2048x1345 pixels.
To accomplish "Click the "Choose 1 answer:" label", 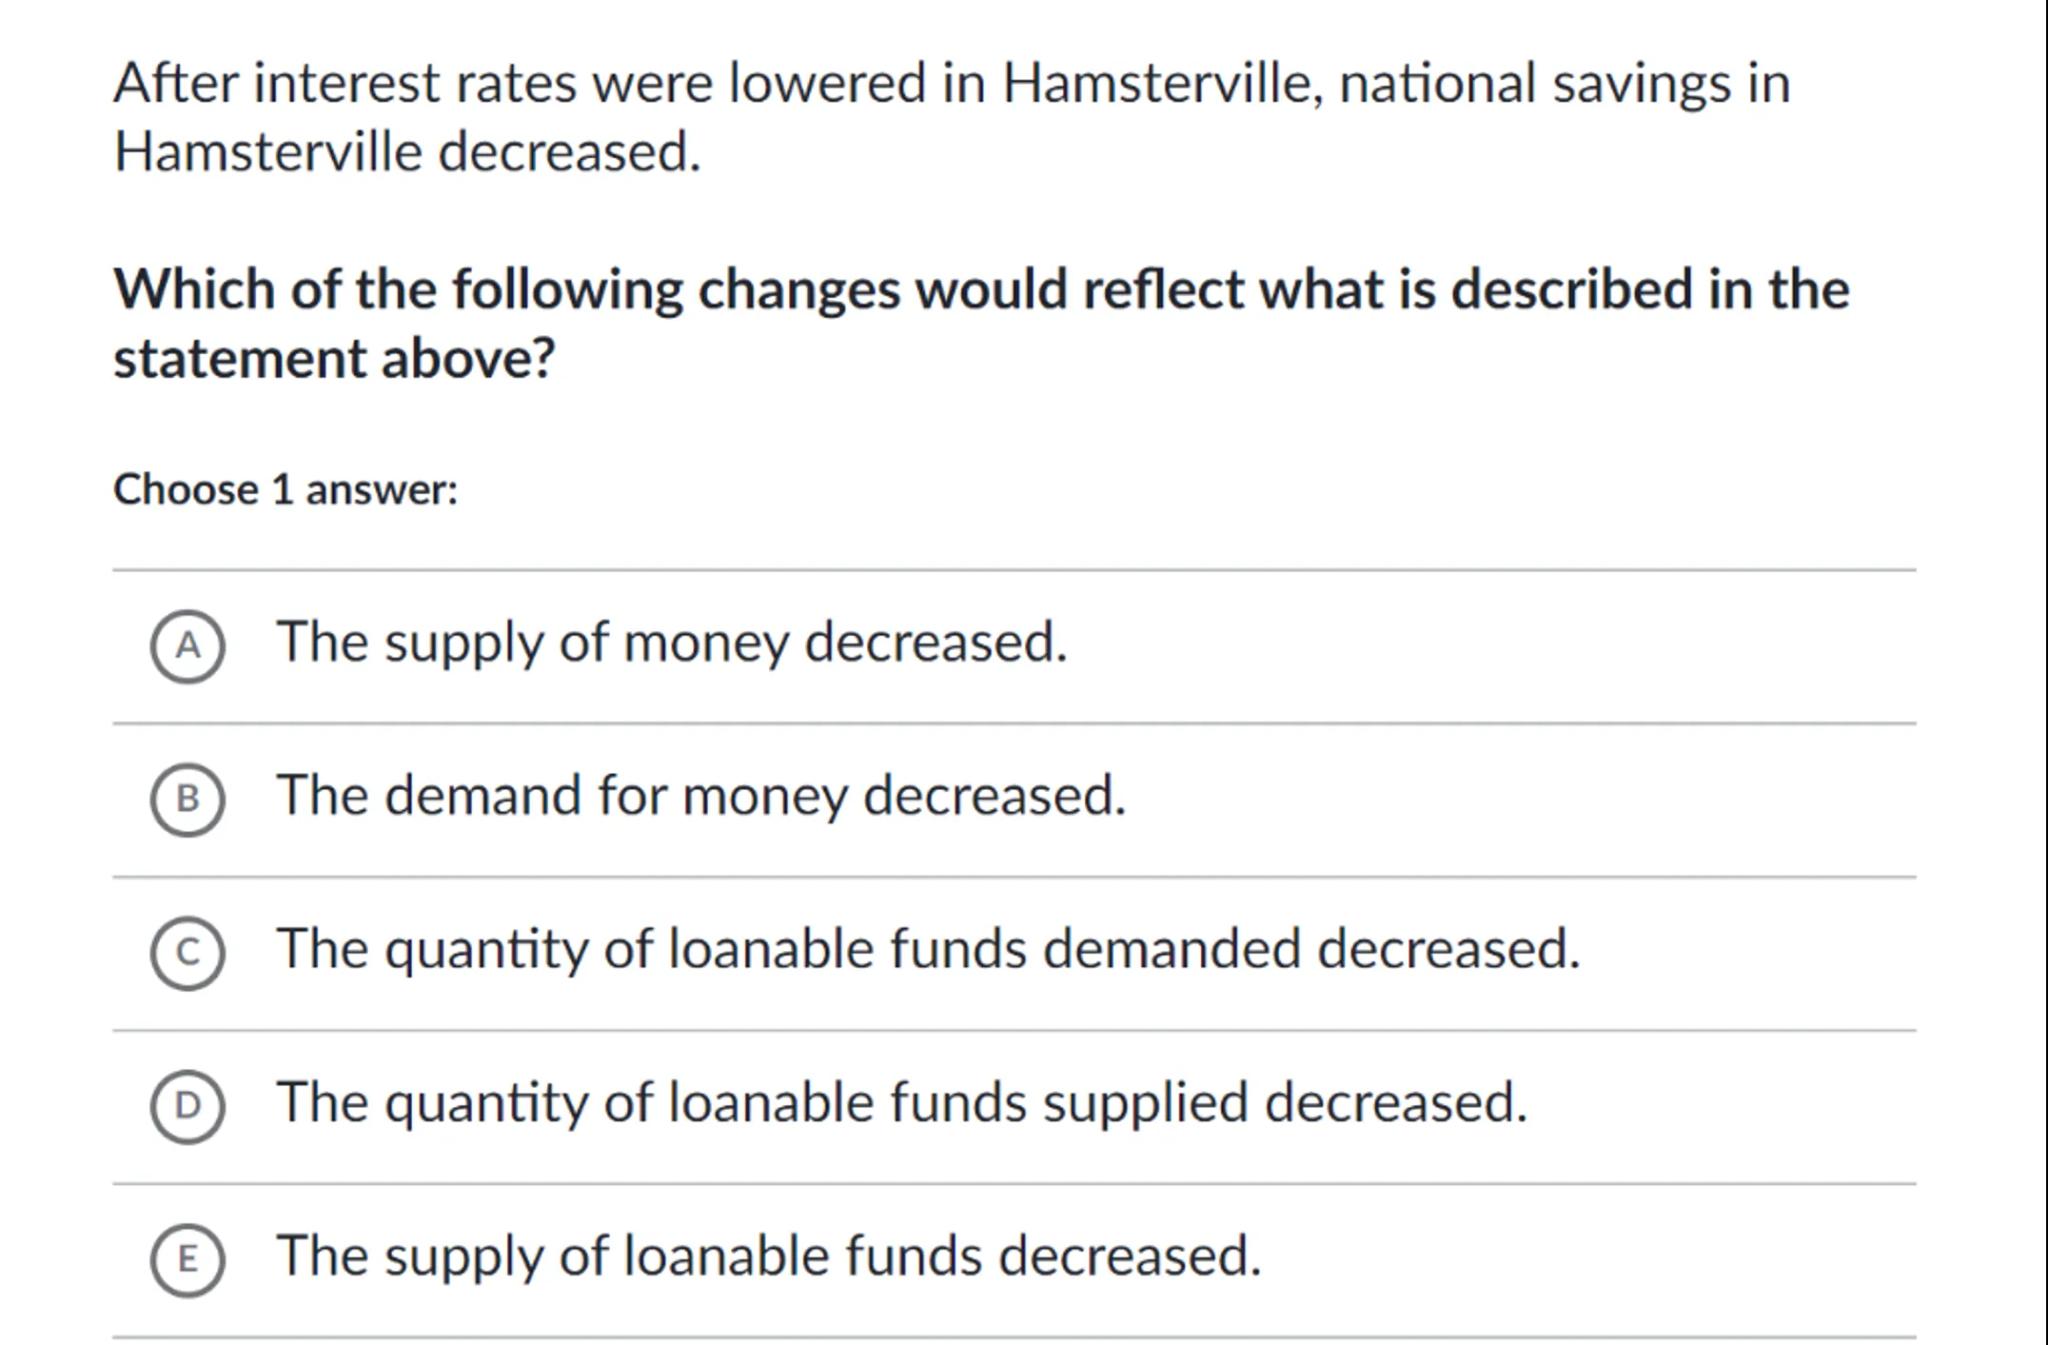I will tap(285, 490).
